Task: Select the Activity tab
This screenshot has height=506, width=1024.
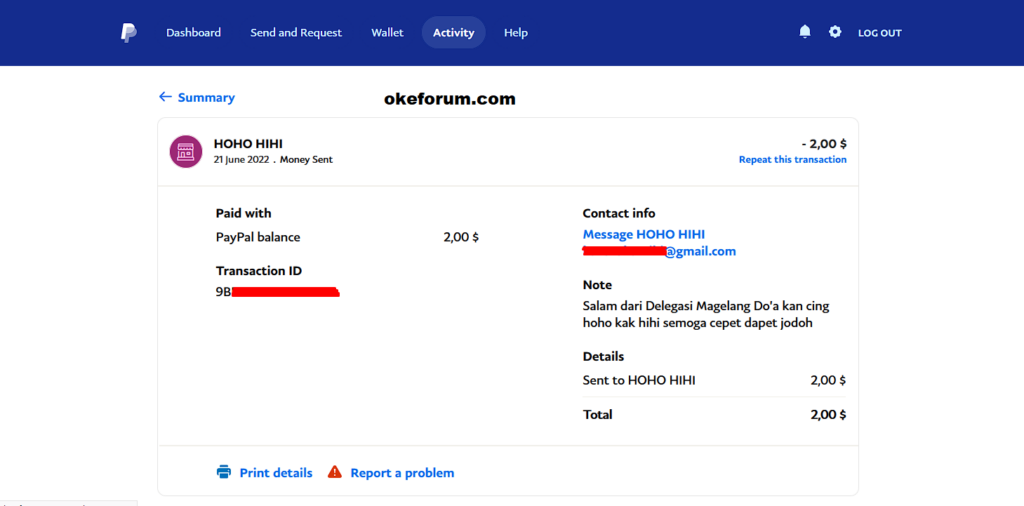Action: click(453, 33)
